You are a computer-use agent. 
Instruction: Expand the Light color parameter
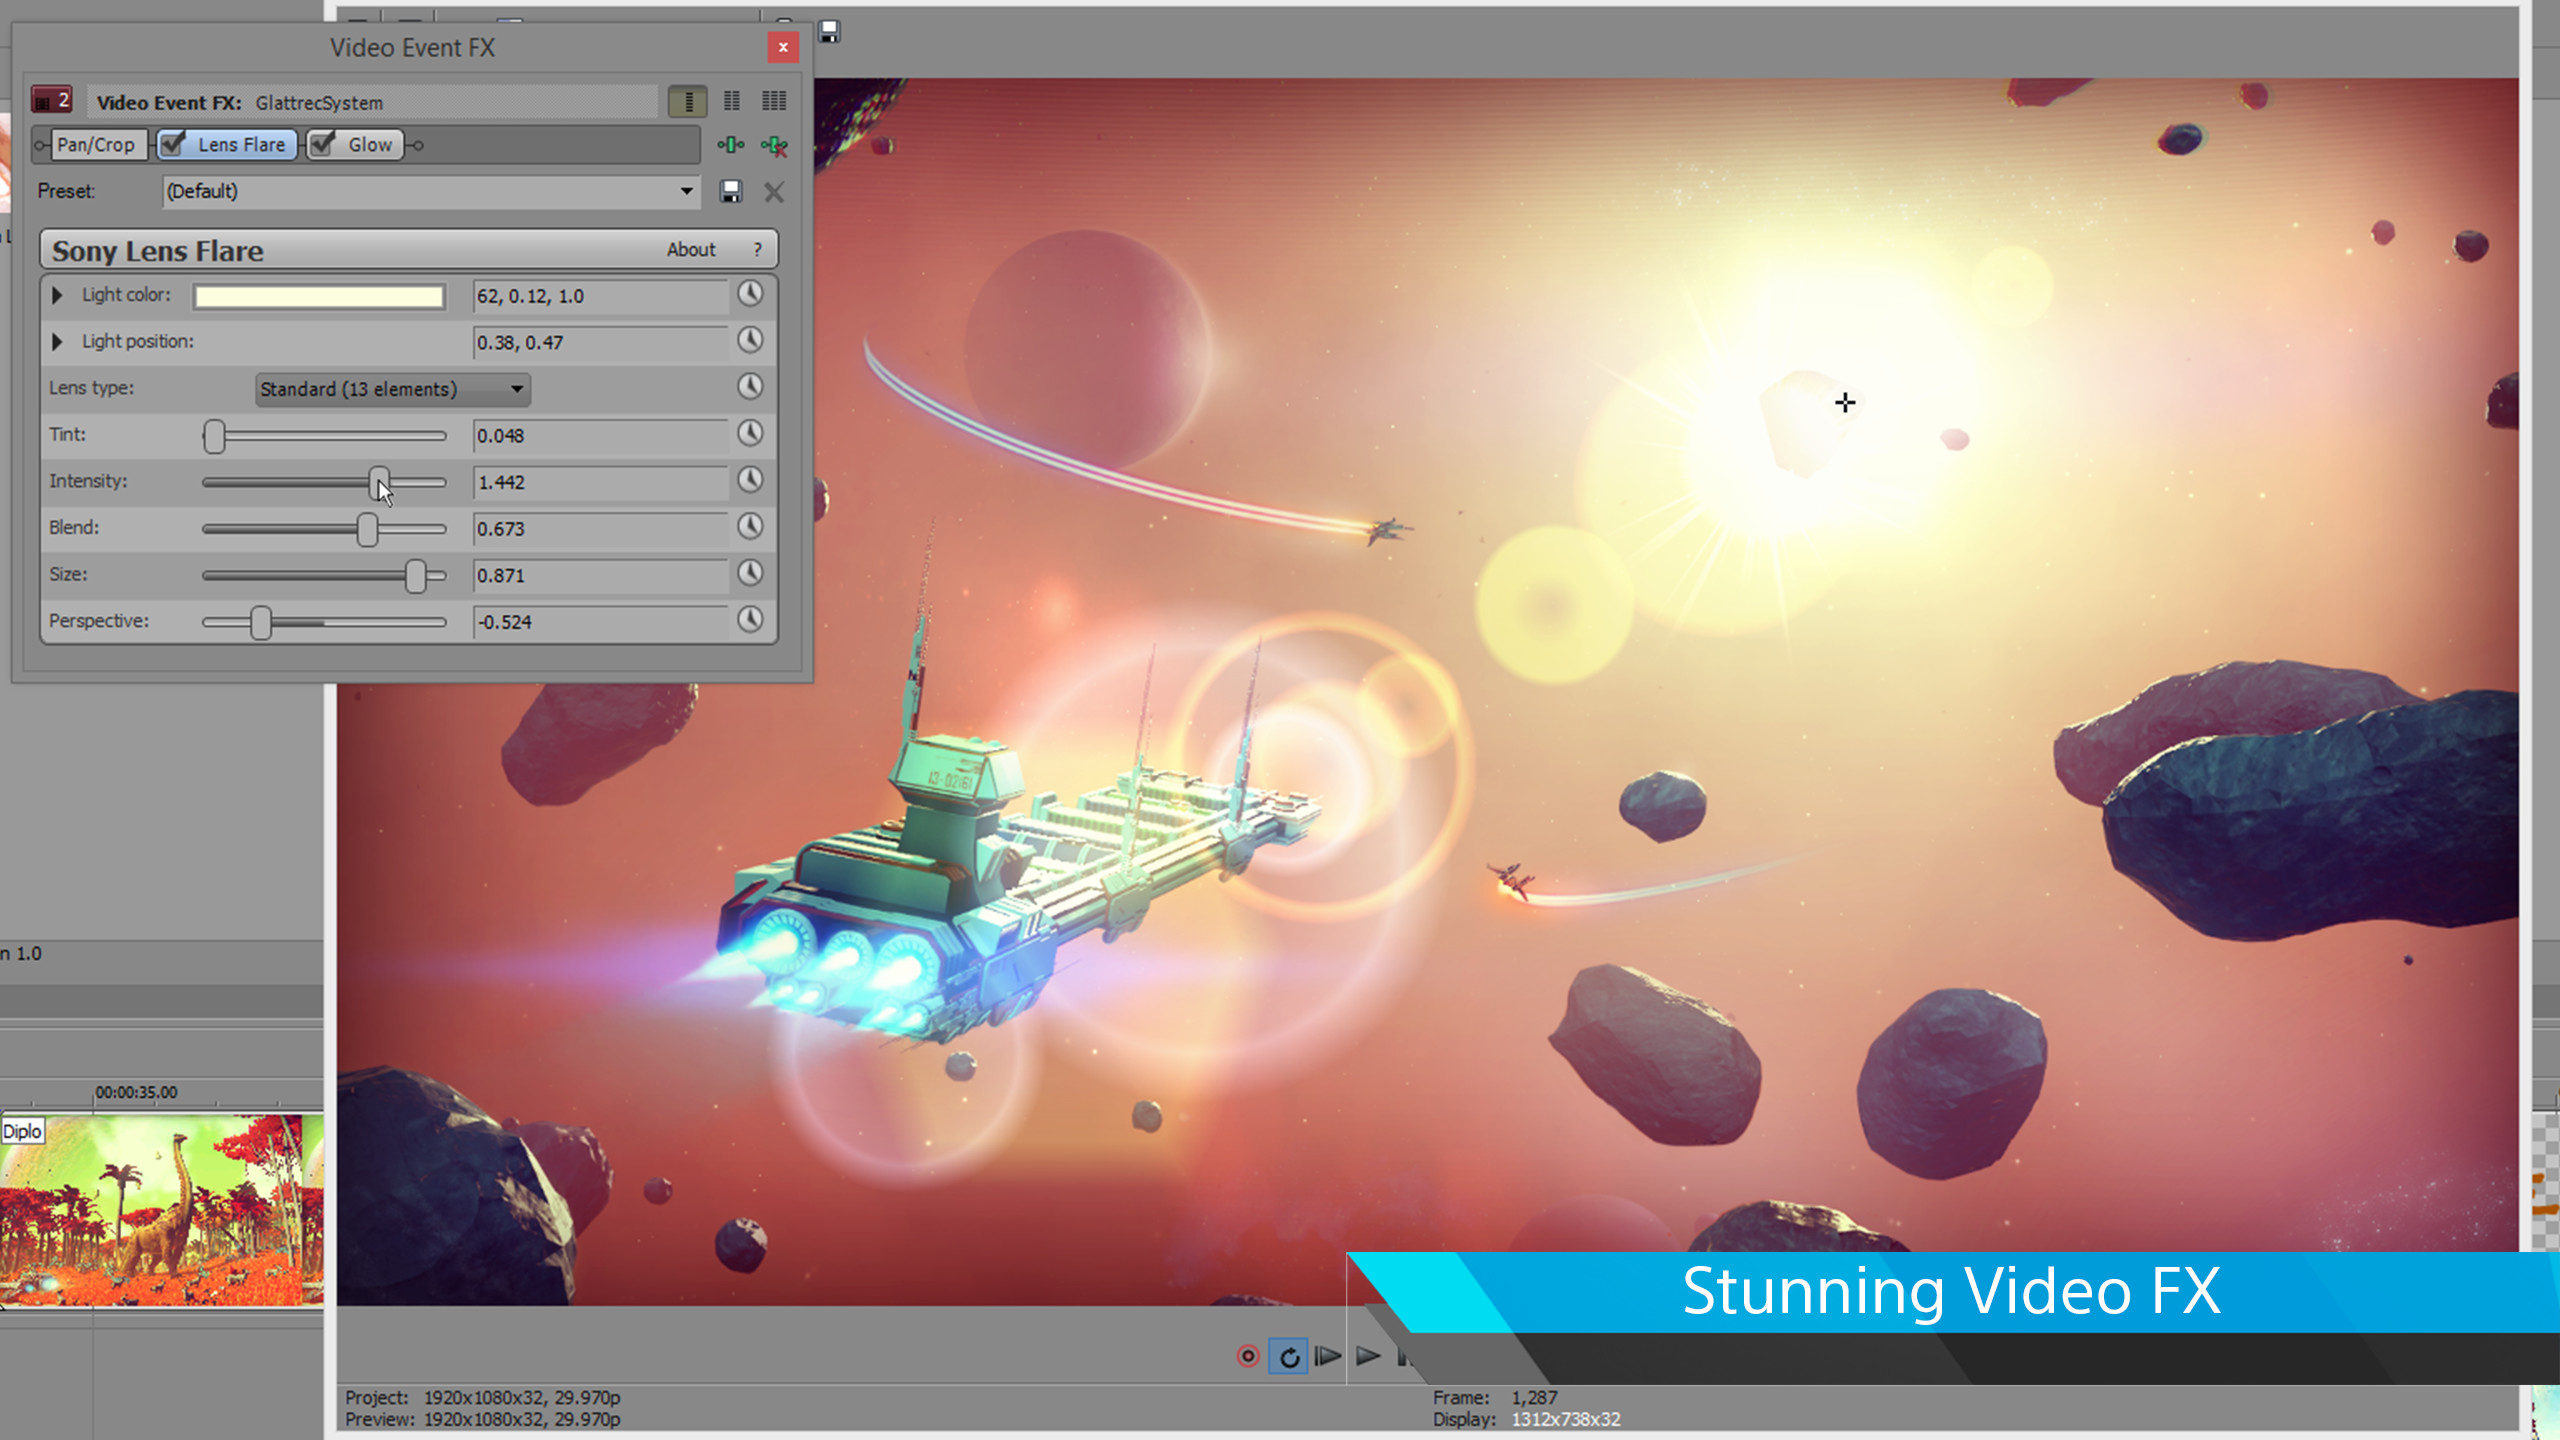(x=57, y=294)
